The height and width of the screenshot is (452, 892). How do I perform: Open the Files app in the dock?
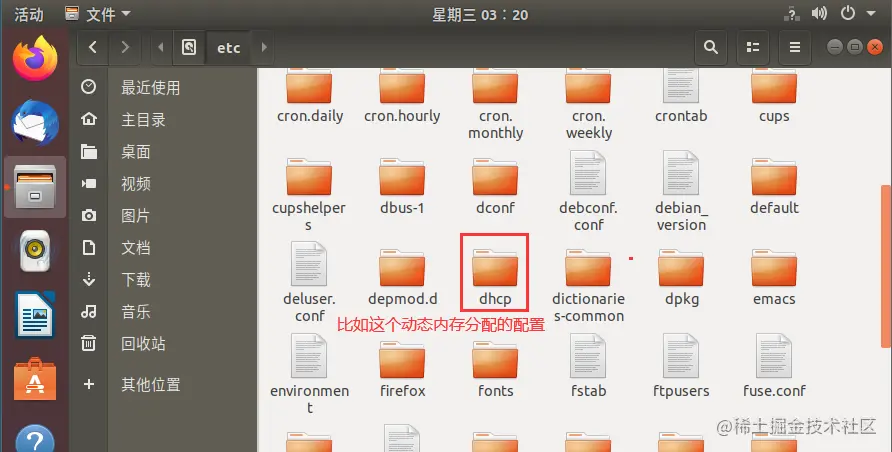click(35, 187)
